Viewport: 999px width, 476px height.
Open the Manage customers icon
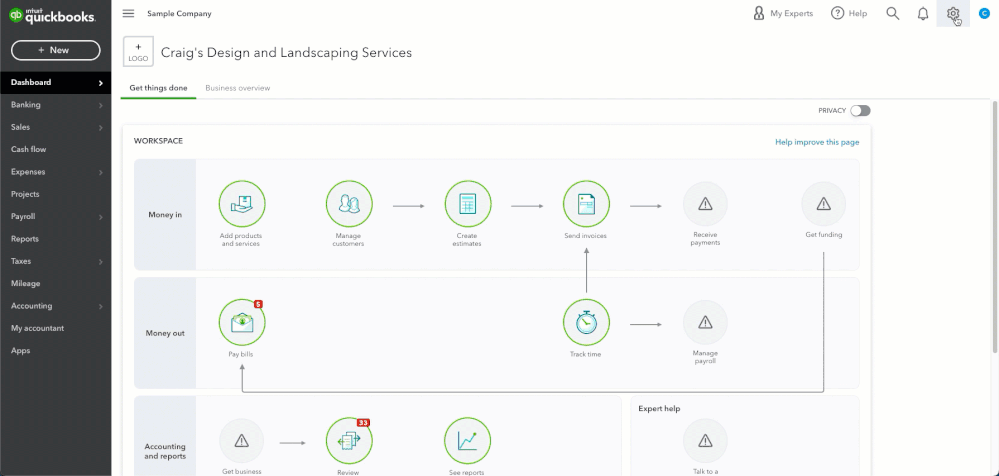pos(349,204)
